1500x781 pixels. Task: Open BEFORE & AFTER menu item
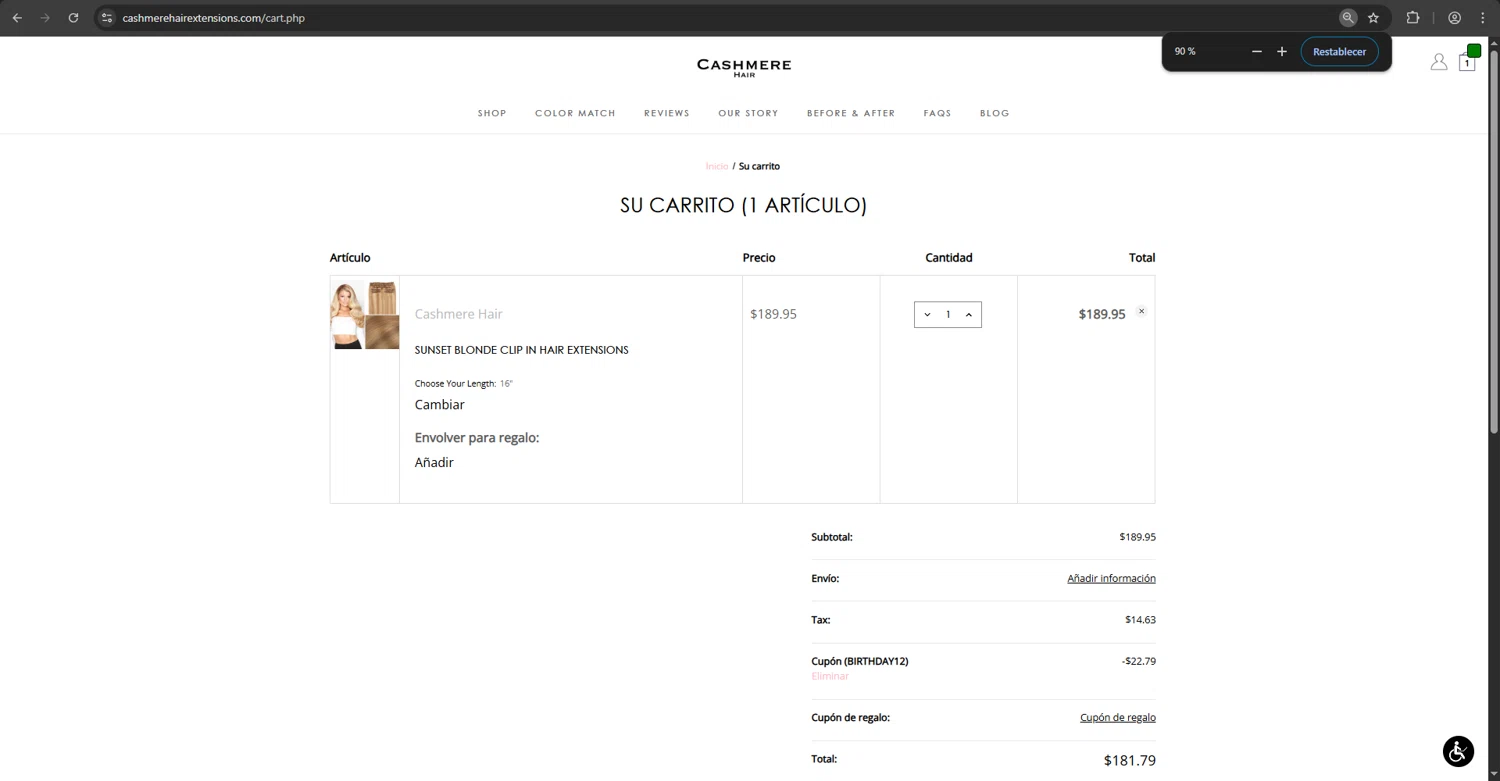pyautogui.click(x=851, y=113)
